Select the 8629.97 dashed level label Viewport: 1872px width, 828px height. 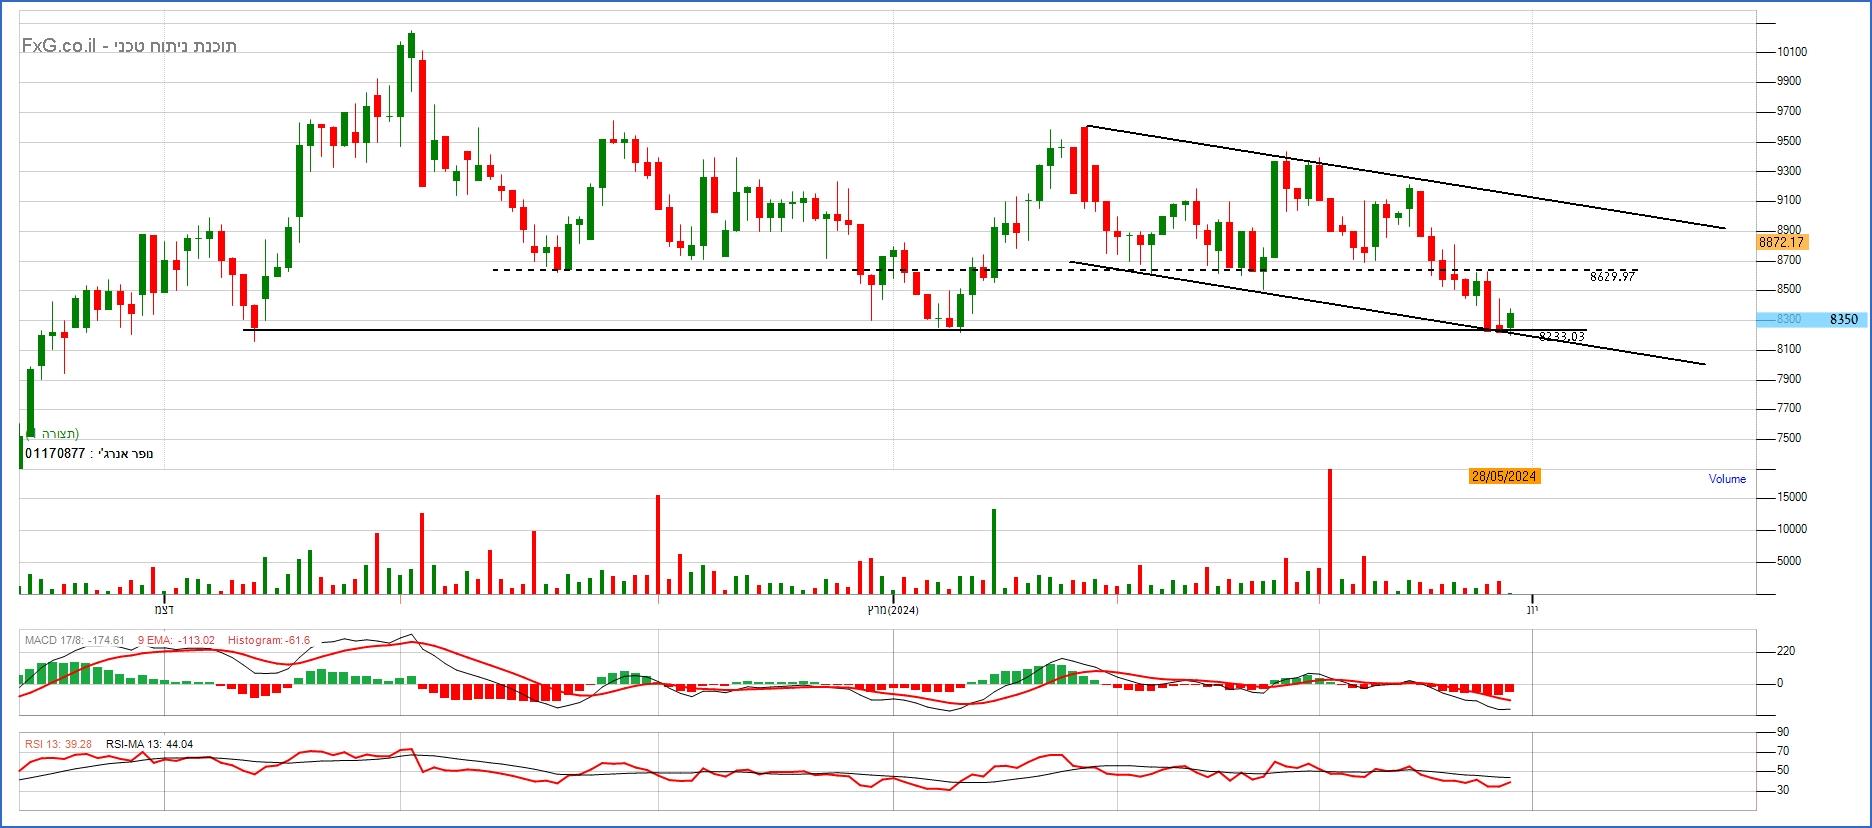(x=1611, y=277)
